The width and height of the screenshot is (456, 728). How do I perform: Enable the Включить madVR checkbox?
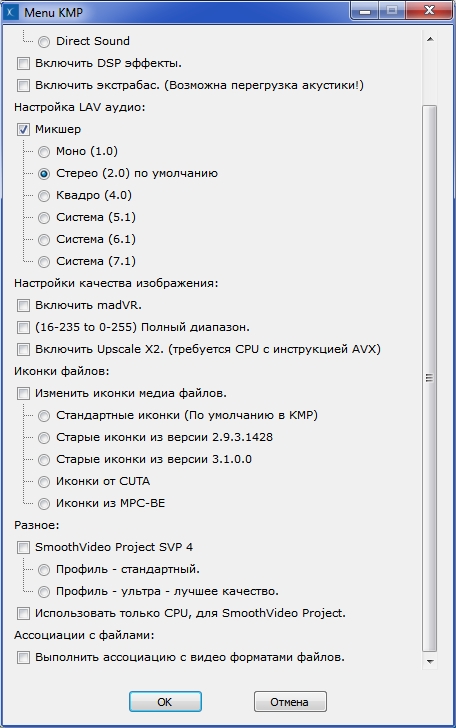23,306
